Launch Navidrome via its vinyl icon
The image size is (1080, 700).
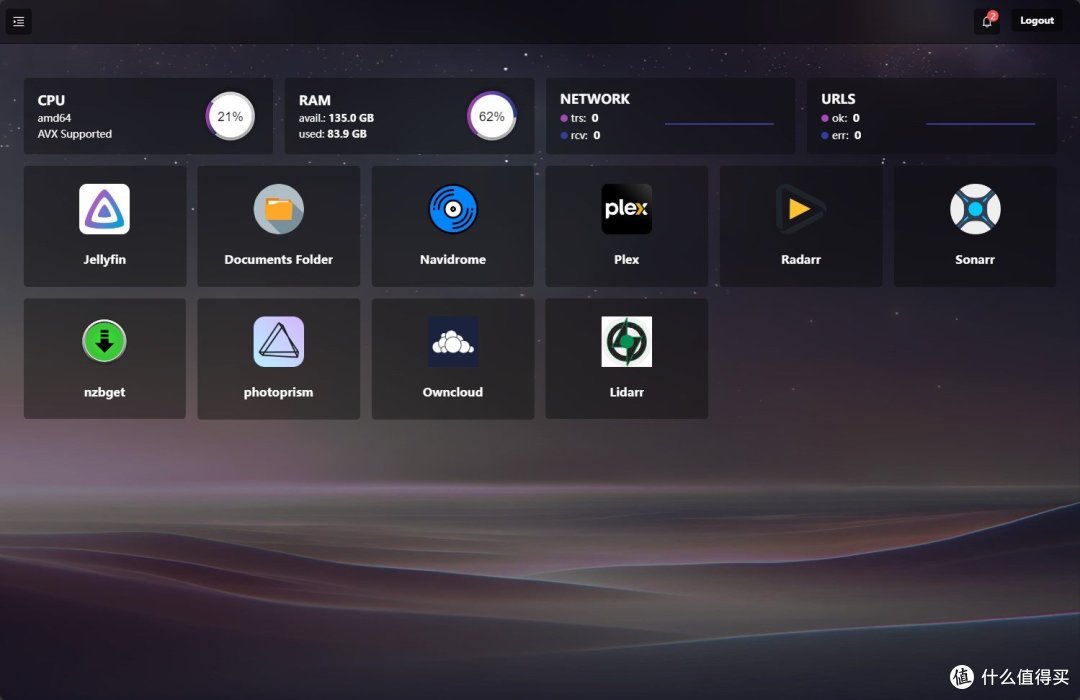tap(453, 209)
